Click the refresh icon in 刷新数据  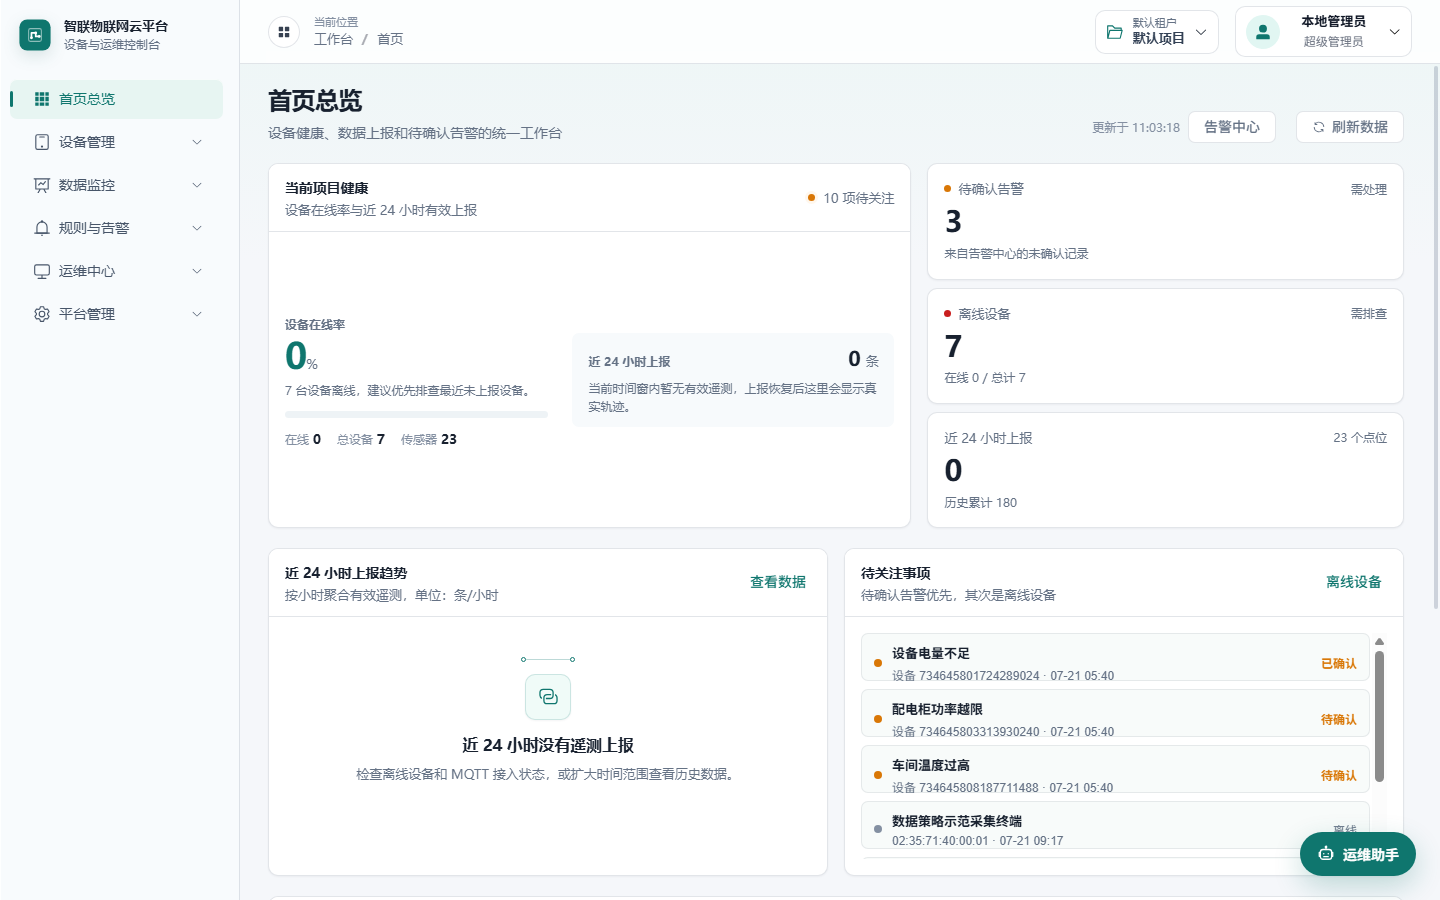[x=1319, y=127]
